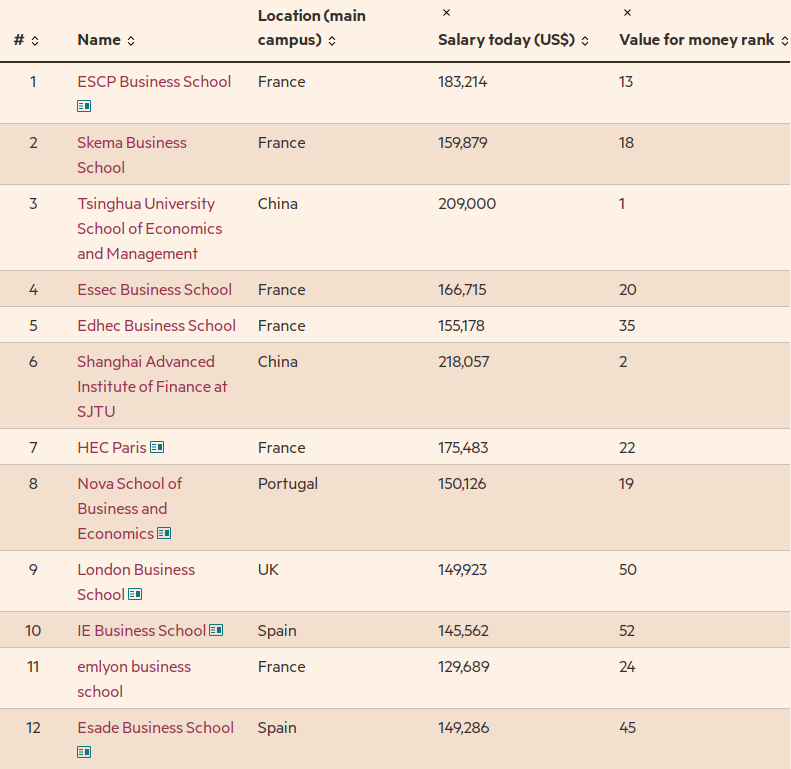Open ESCP Business School link
Viewport: 791px width, 769px height.
(154, 82)
